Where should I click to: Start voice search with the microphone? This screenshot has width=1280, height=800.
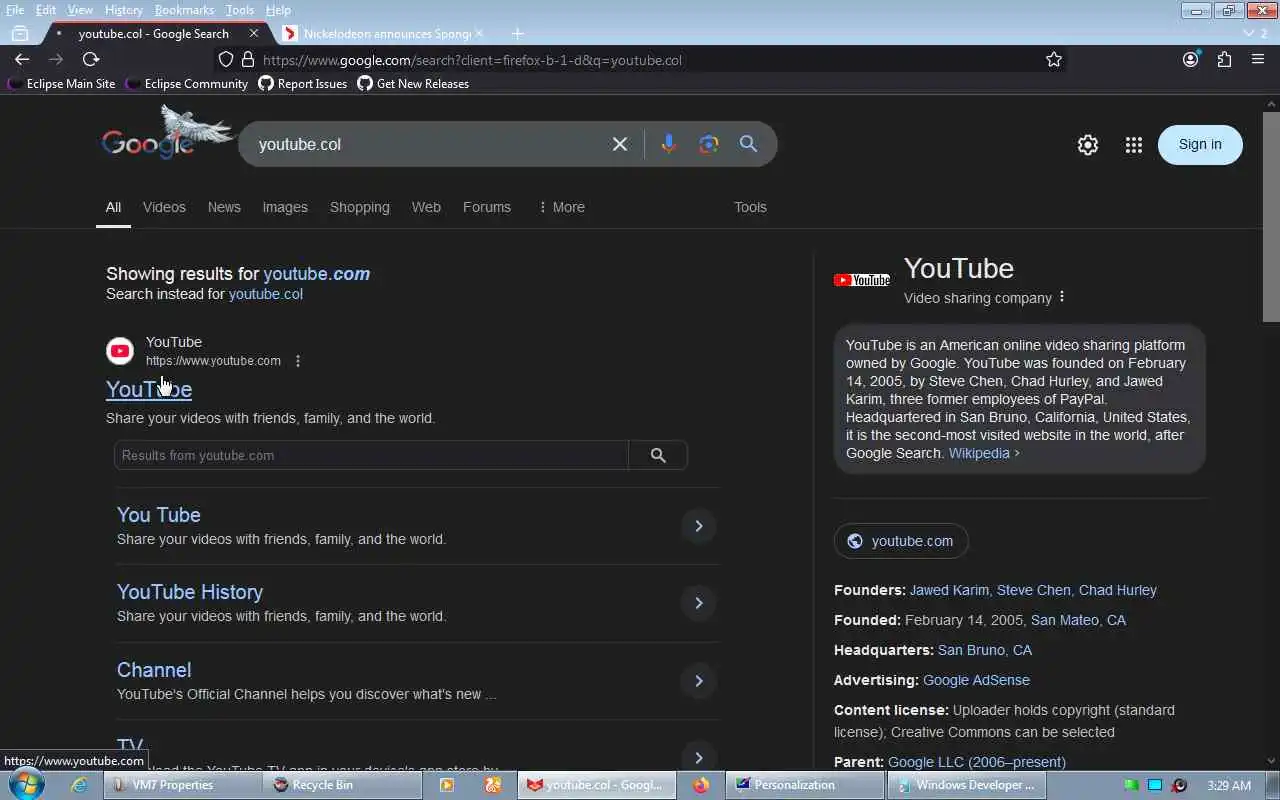(x=669, y=144)
